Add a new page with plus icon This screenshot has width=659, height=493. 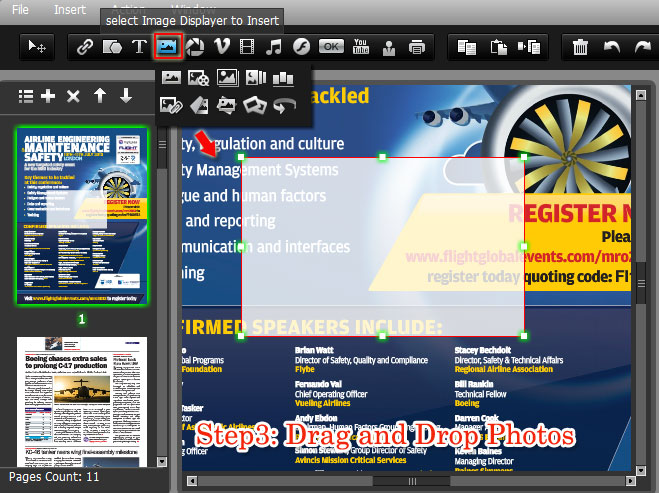[48, 96]
